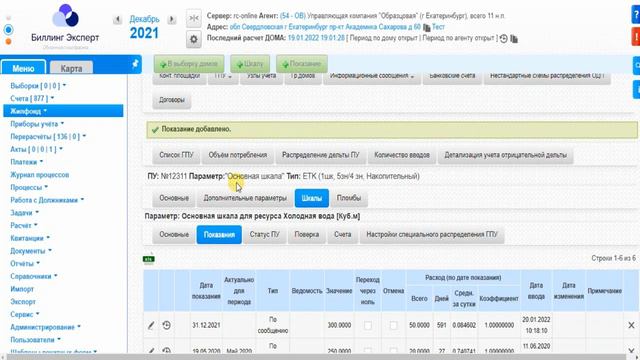Edit the 31.12.2021 reading pencil icon

tap(151, 325)
